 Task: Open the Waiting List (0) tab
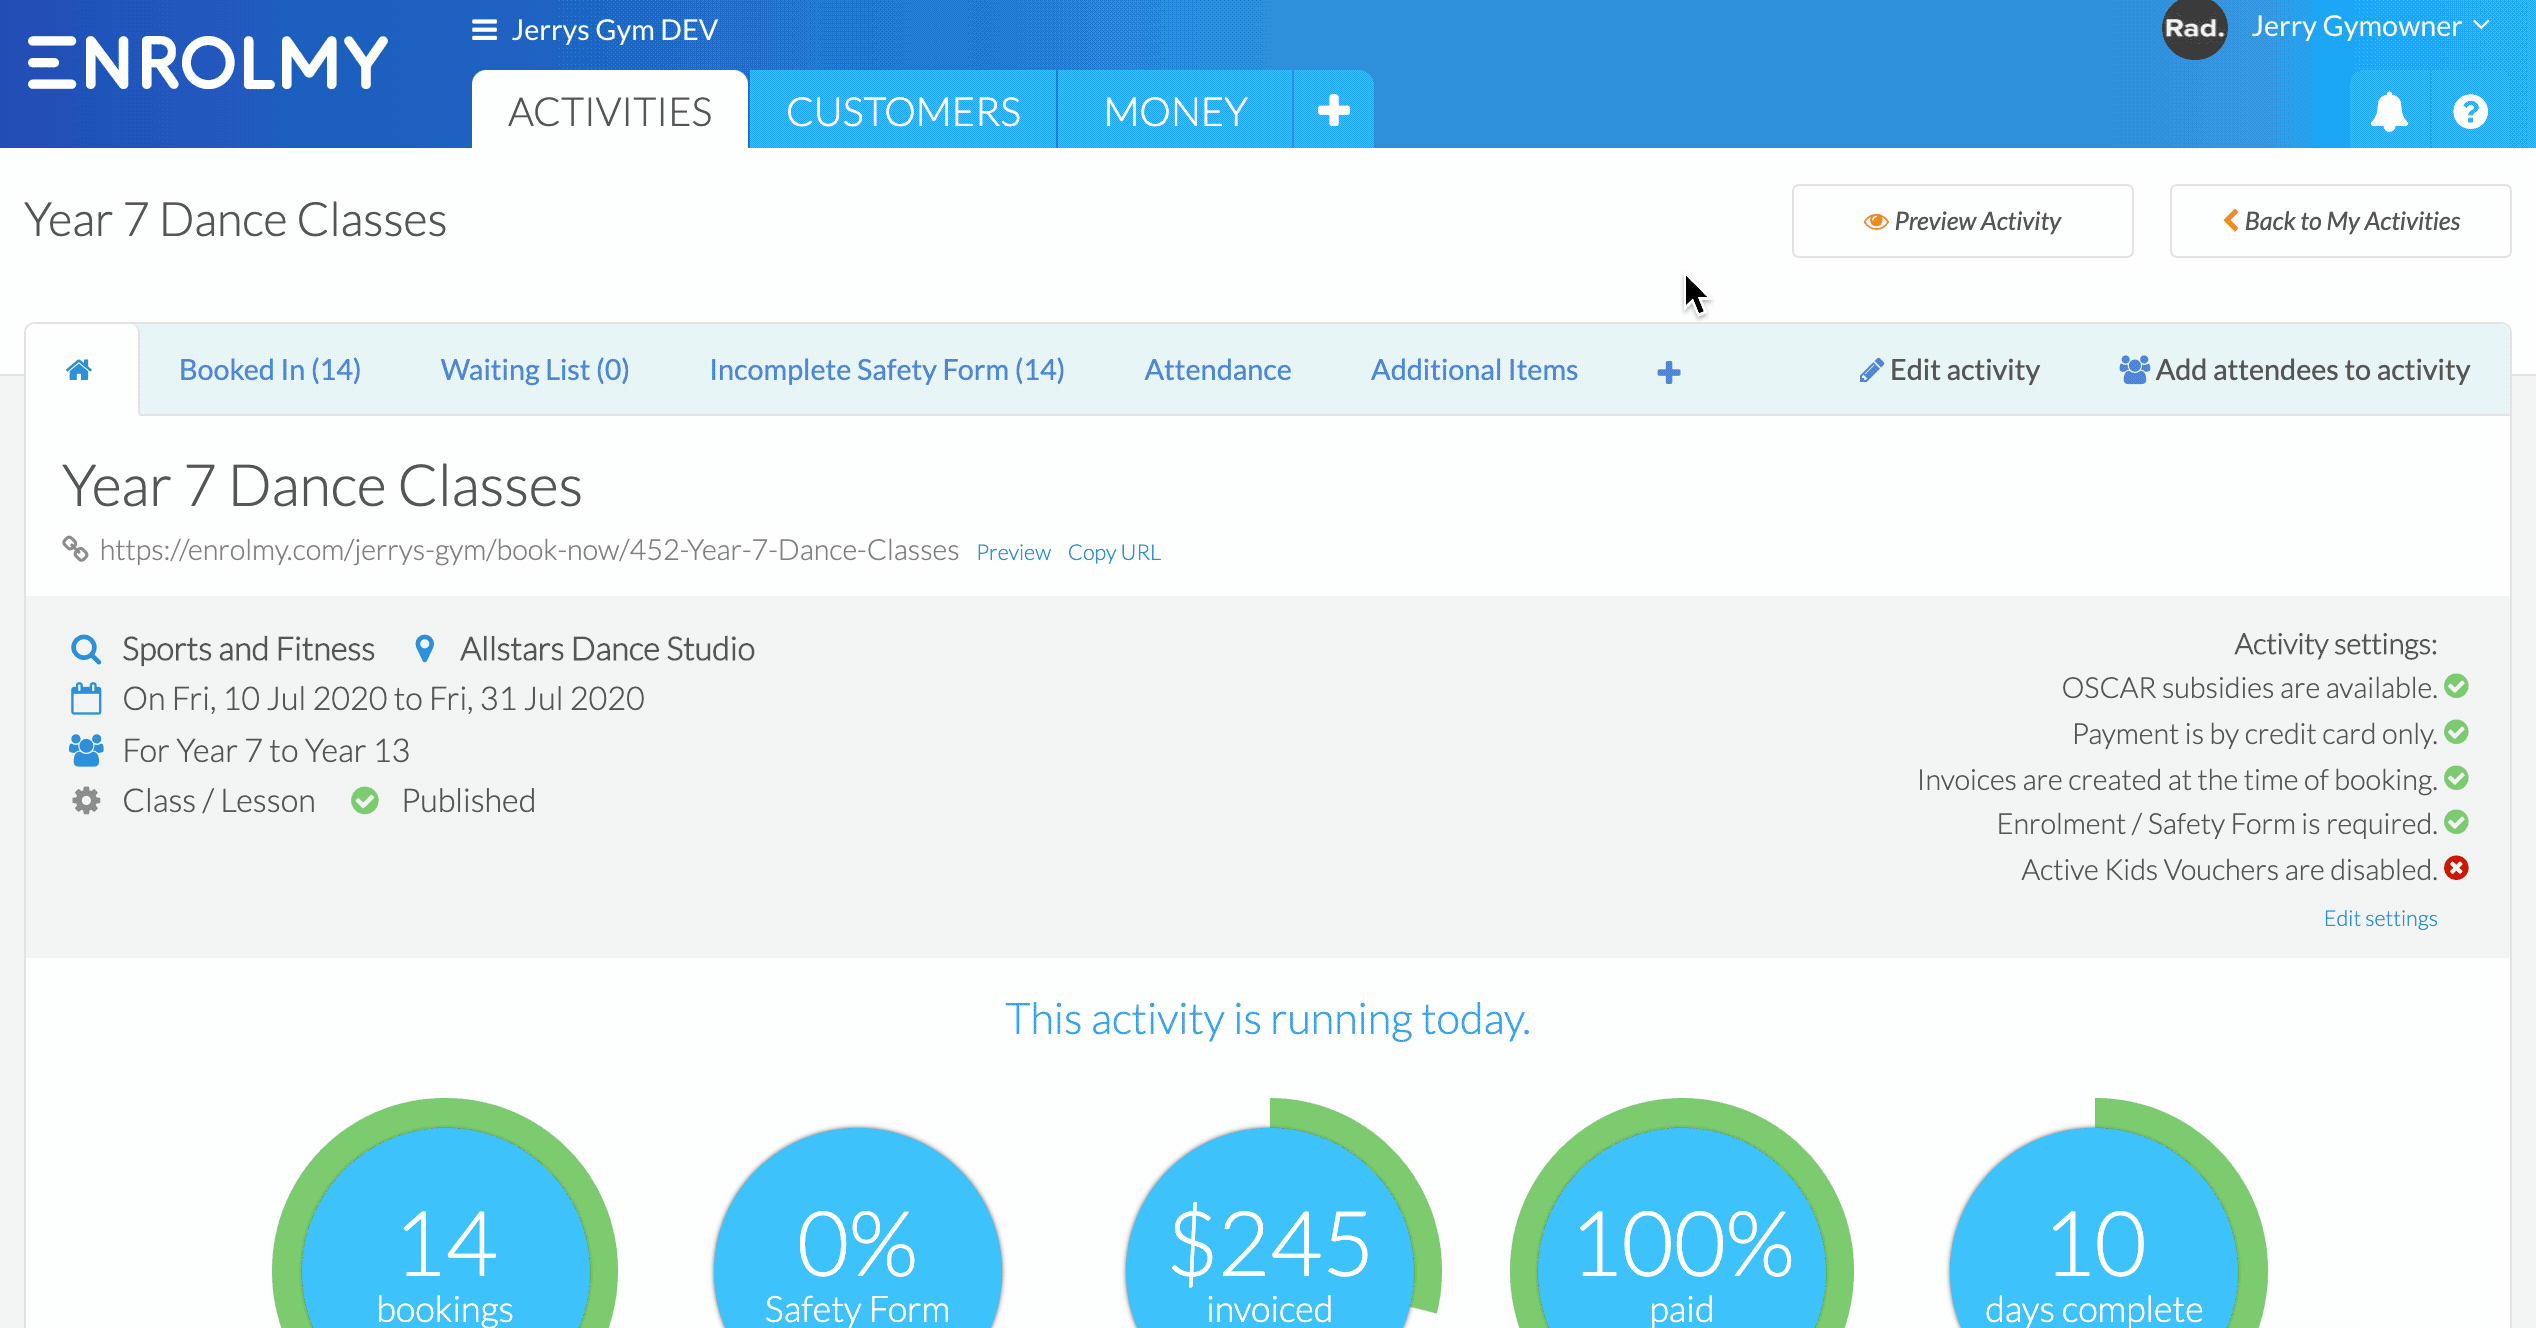[535, 370]
